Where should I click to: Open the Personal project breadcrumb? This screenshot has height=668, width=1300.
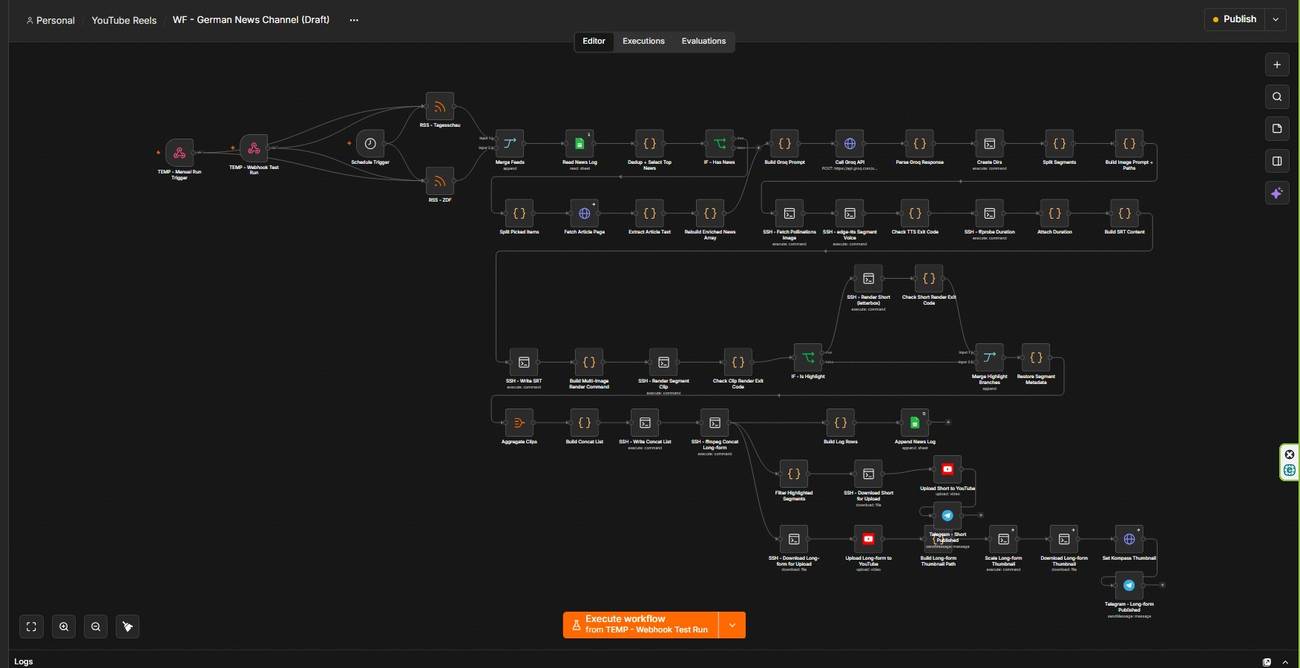(50, 20)
